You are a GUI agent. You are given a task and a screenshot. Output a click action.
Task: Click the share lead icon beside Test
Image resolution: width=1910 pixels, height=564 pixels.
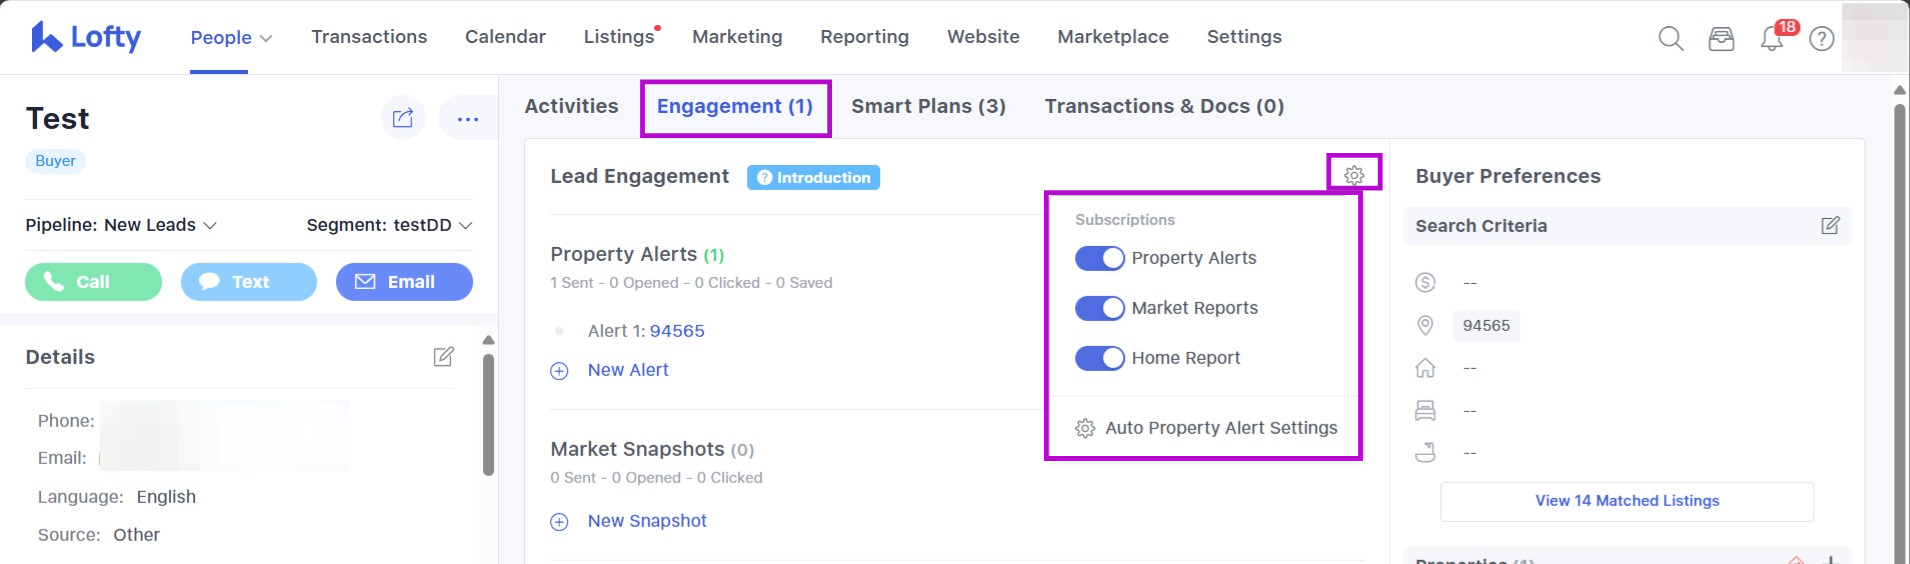[403, 118]
